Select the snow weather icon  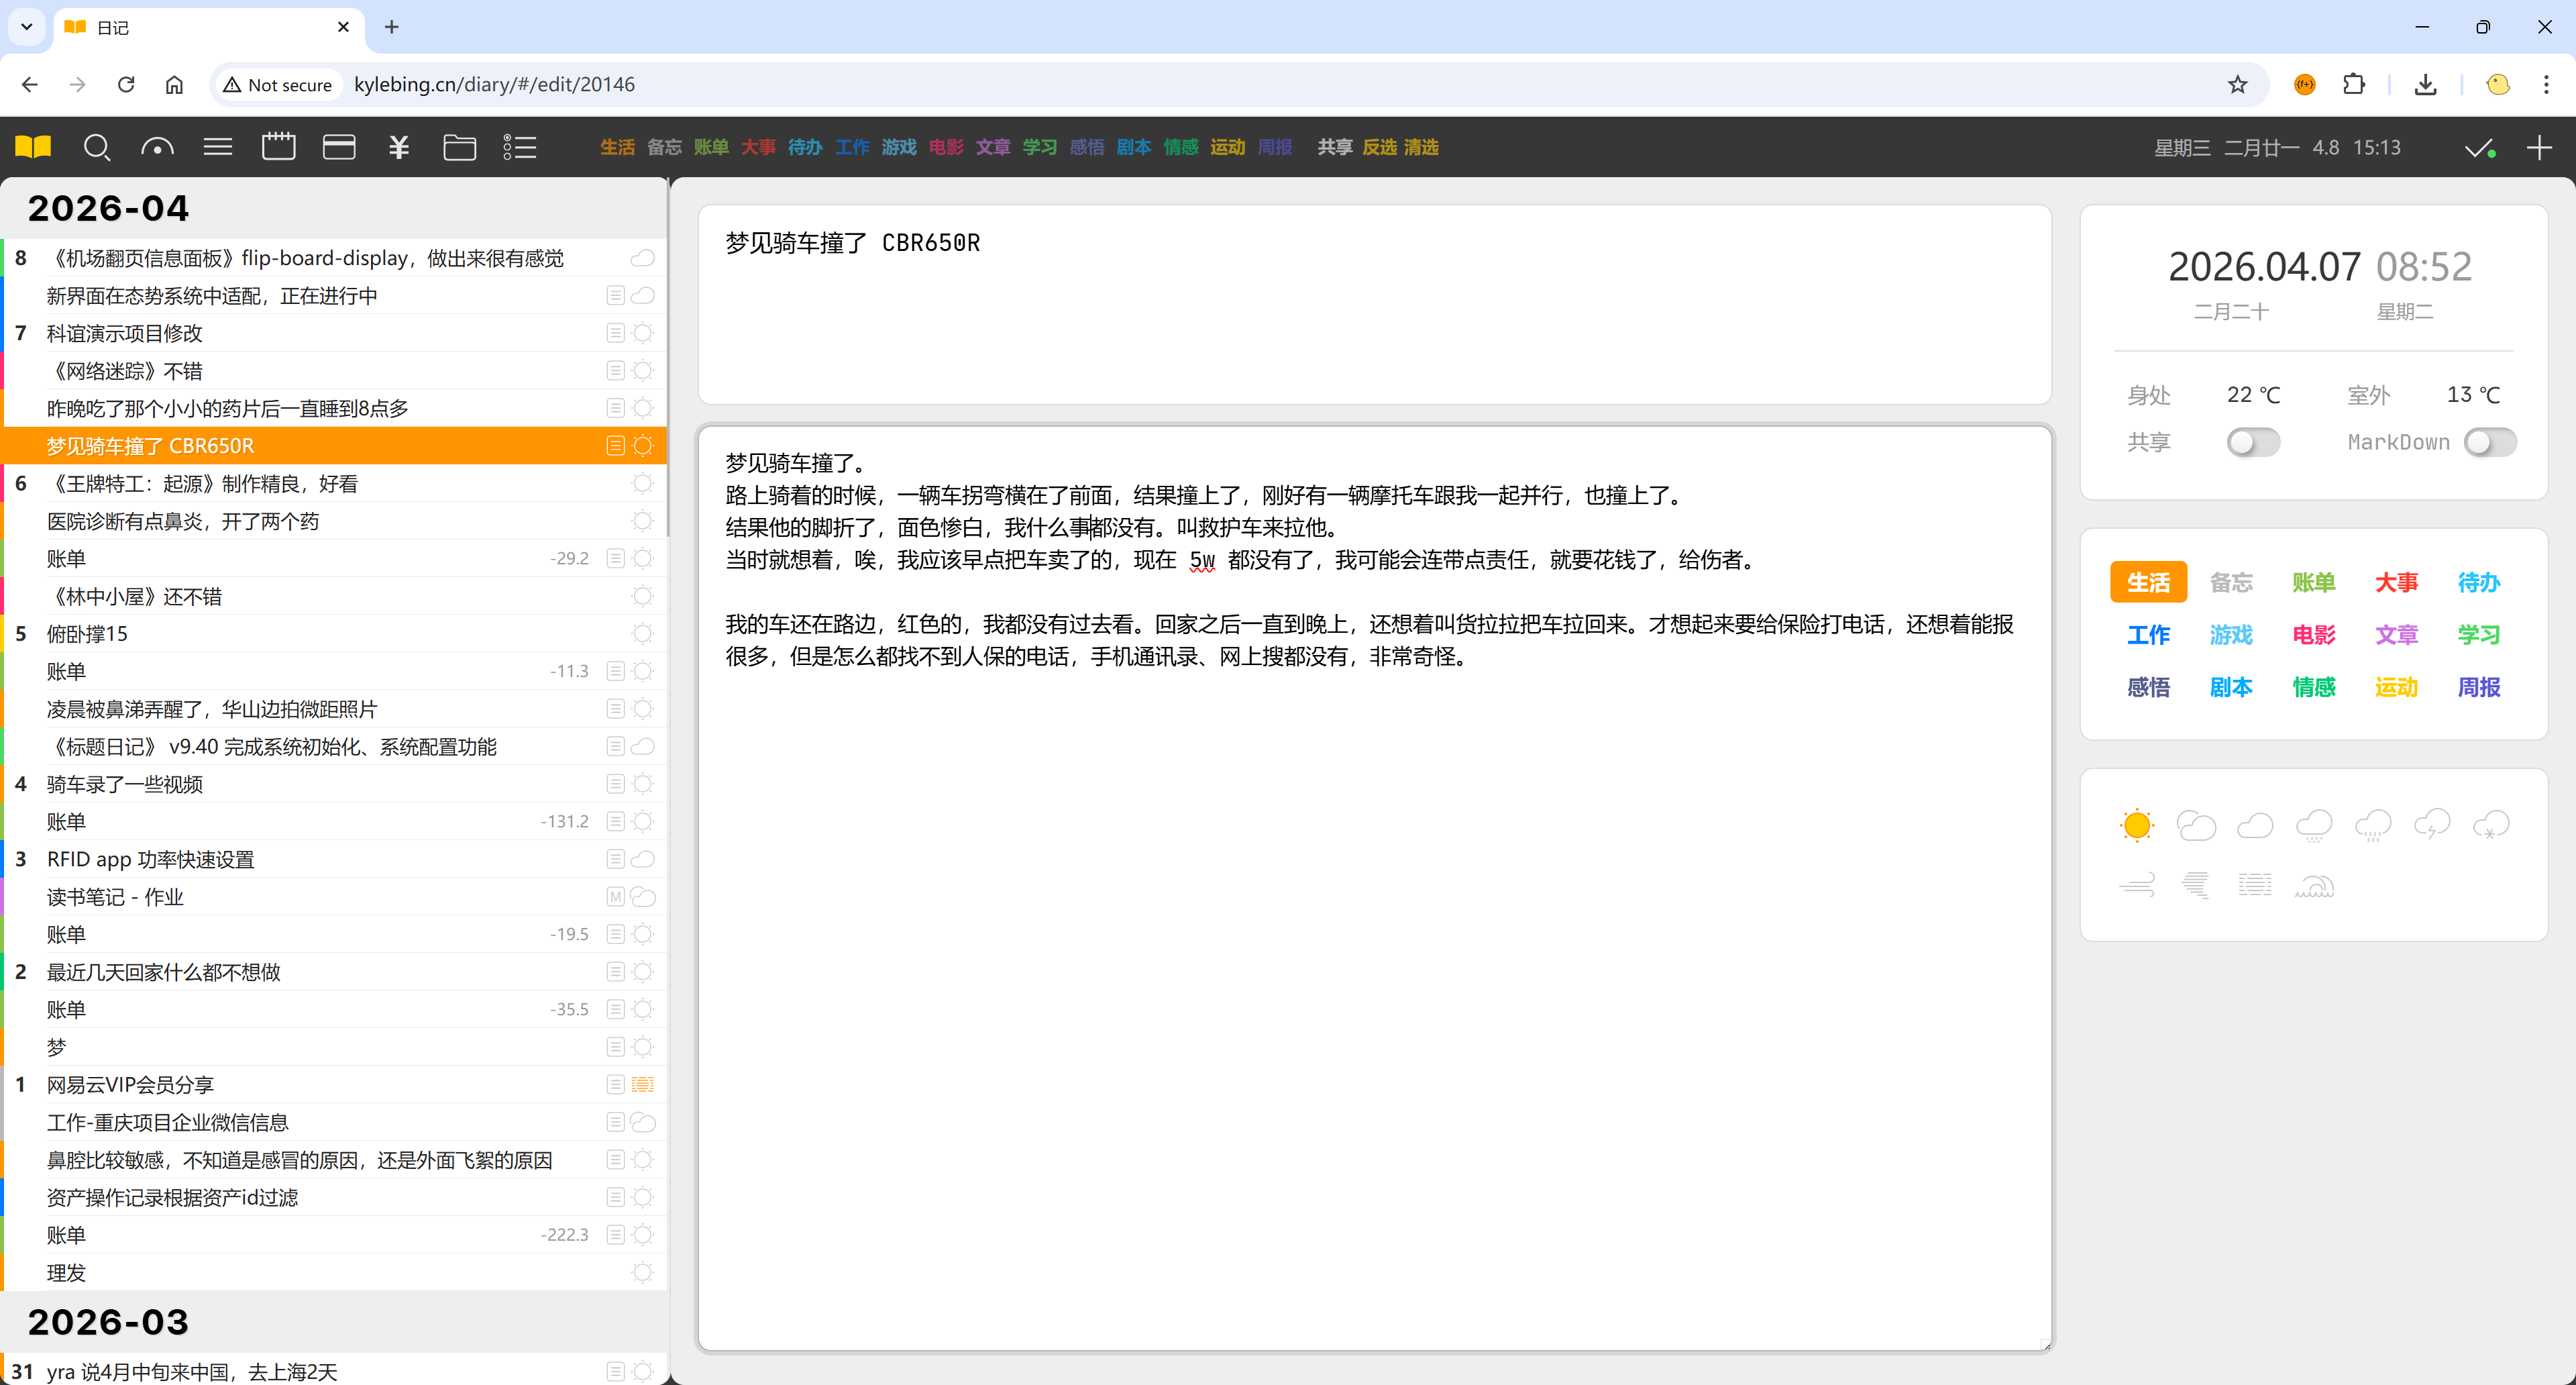point(2491,825)
